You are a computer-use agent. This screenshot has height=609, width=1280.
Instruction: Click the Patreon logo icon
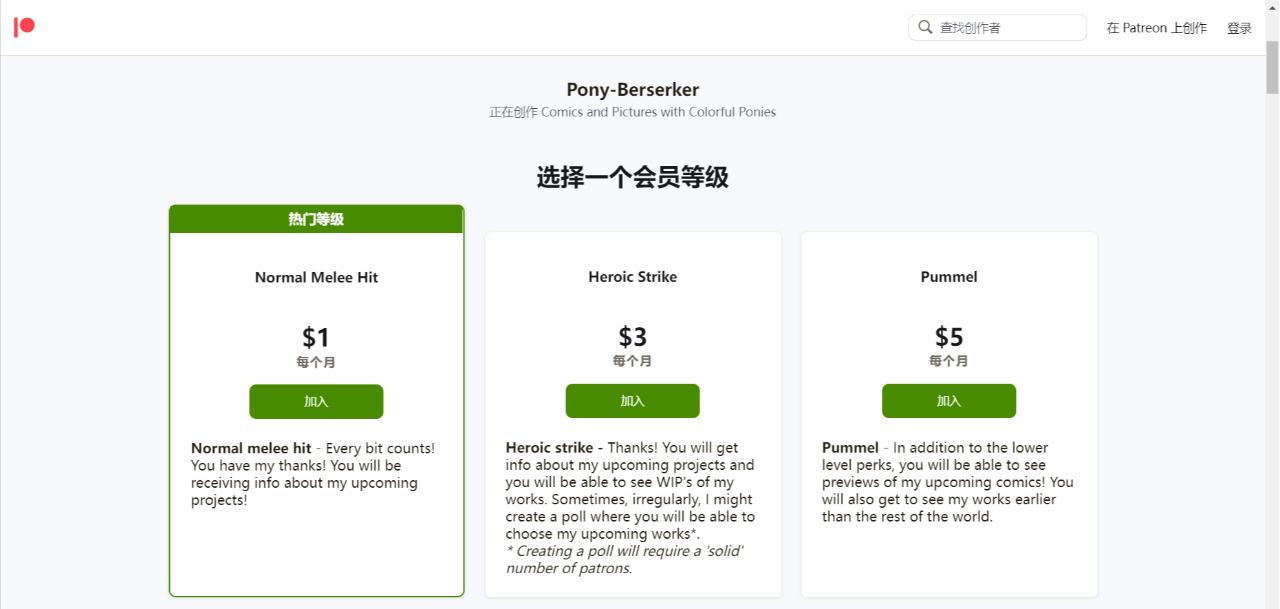tap(24, 27)
